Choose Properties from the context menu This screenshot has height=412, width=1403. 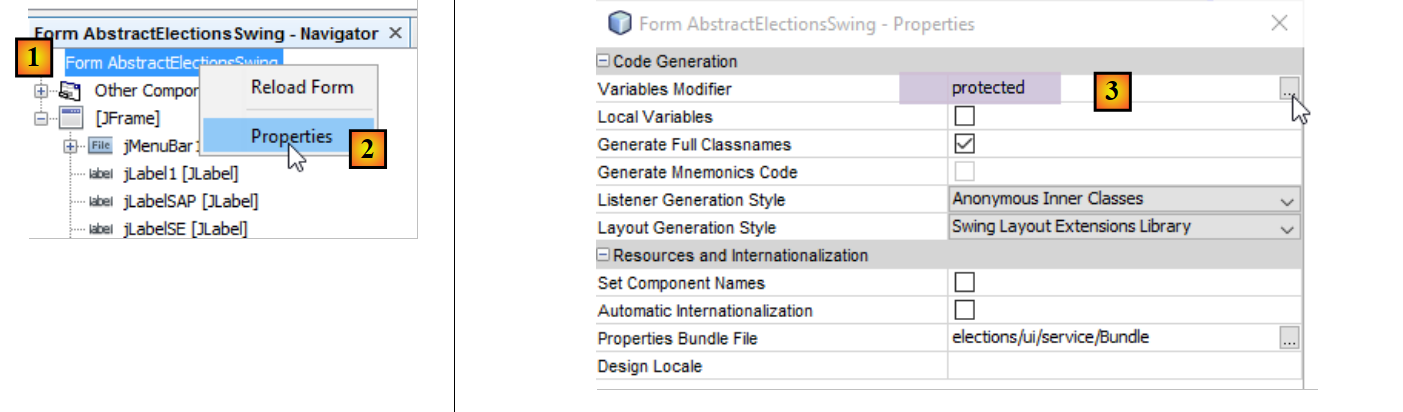pos(291,136)
